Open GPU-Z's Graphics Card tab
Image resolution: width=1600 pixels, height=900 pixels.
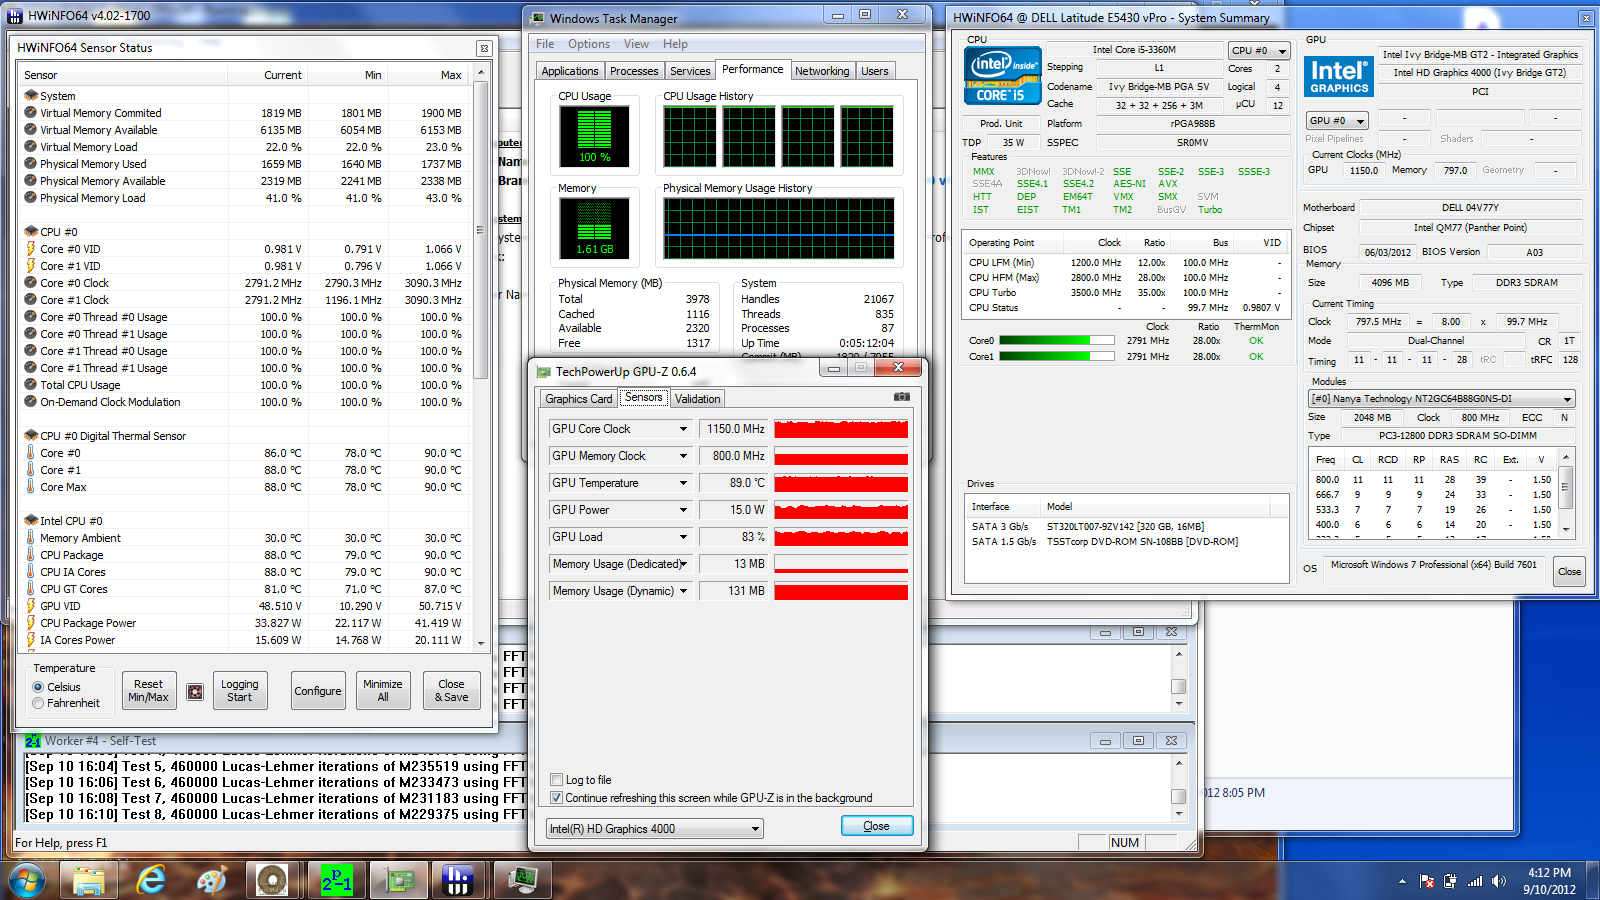pyautogui.click(x=578, y=399)
